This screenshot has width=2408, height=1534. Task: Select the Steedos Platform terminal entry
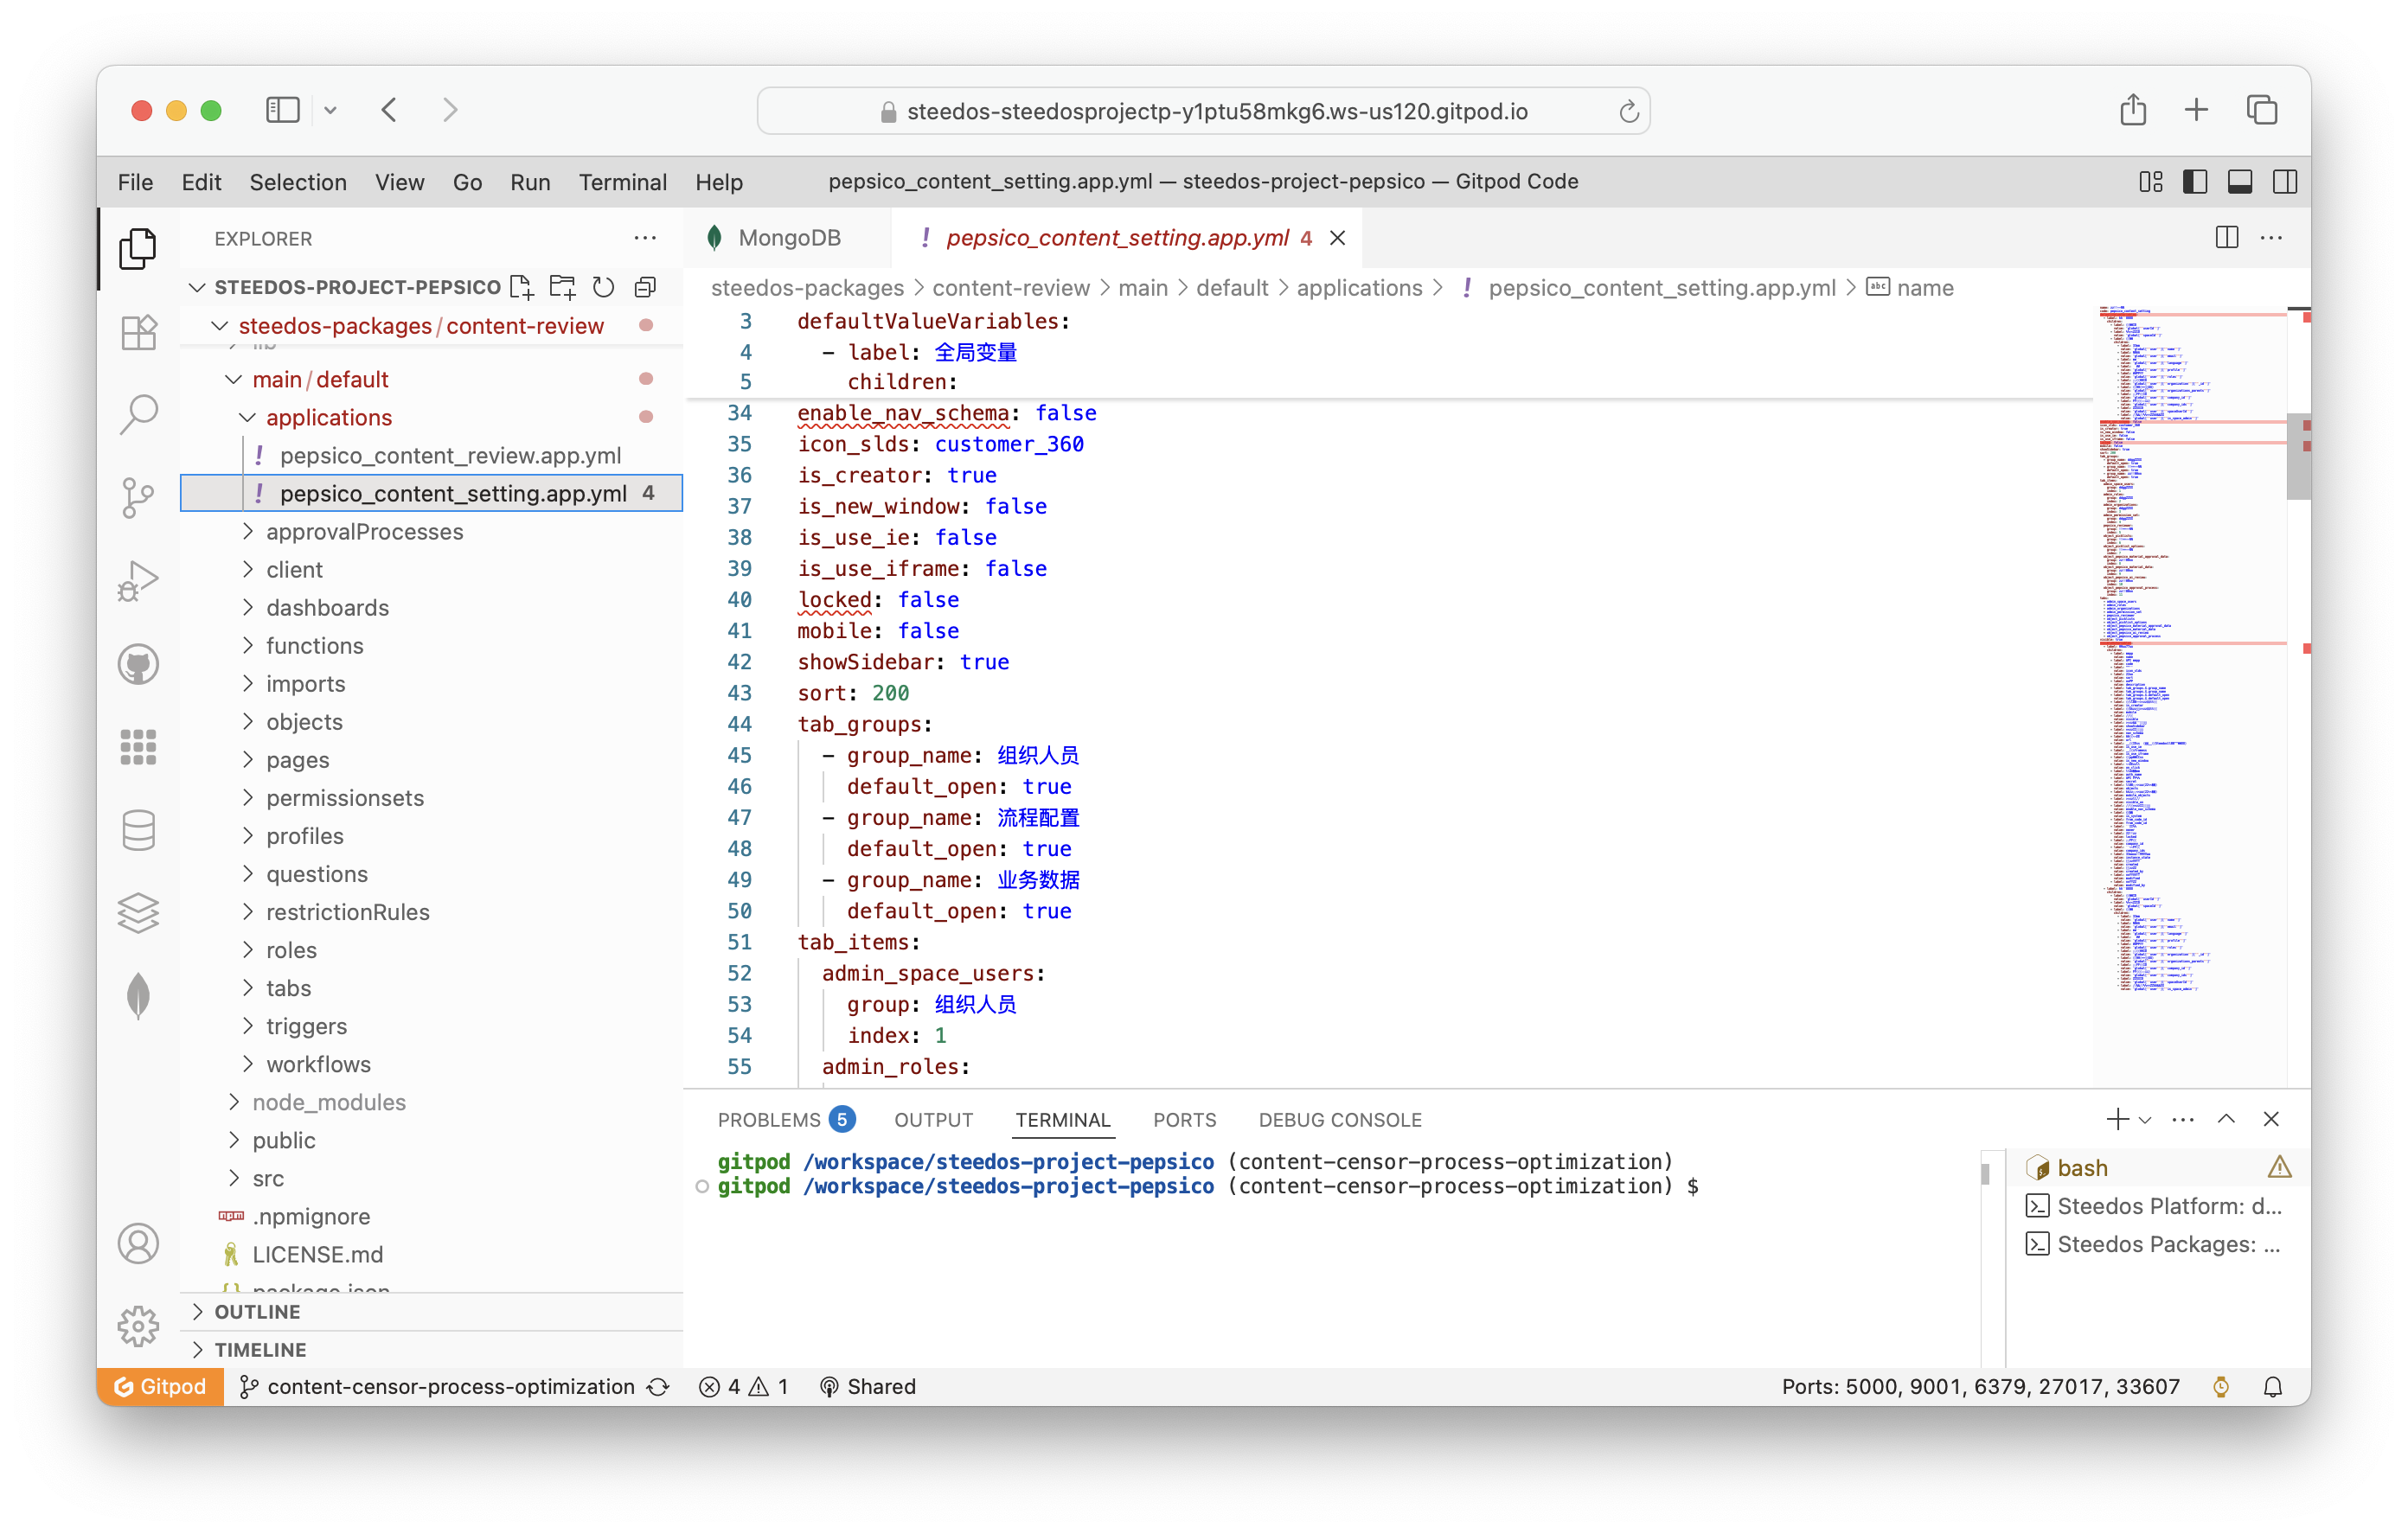(x=2155, y=1205)
